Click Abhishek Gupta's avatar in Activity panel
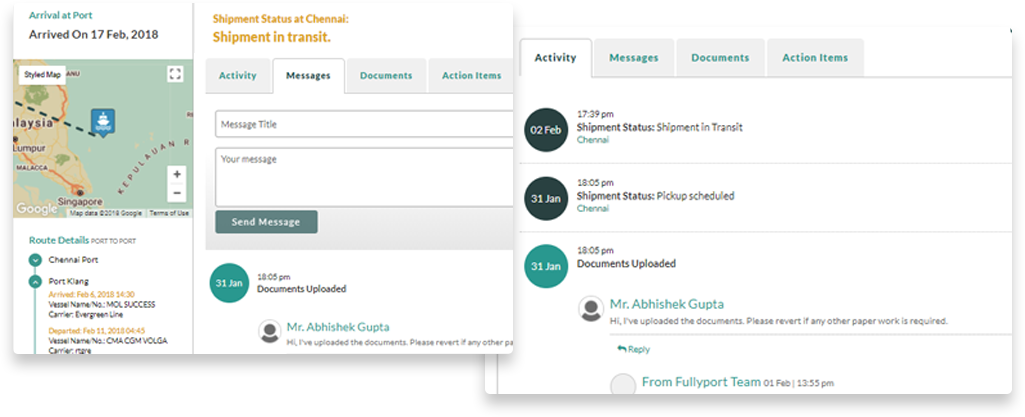 pos(591,309)
